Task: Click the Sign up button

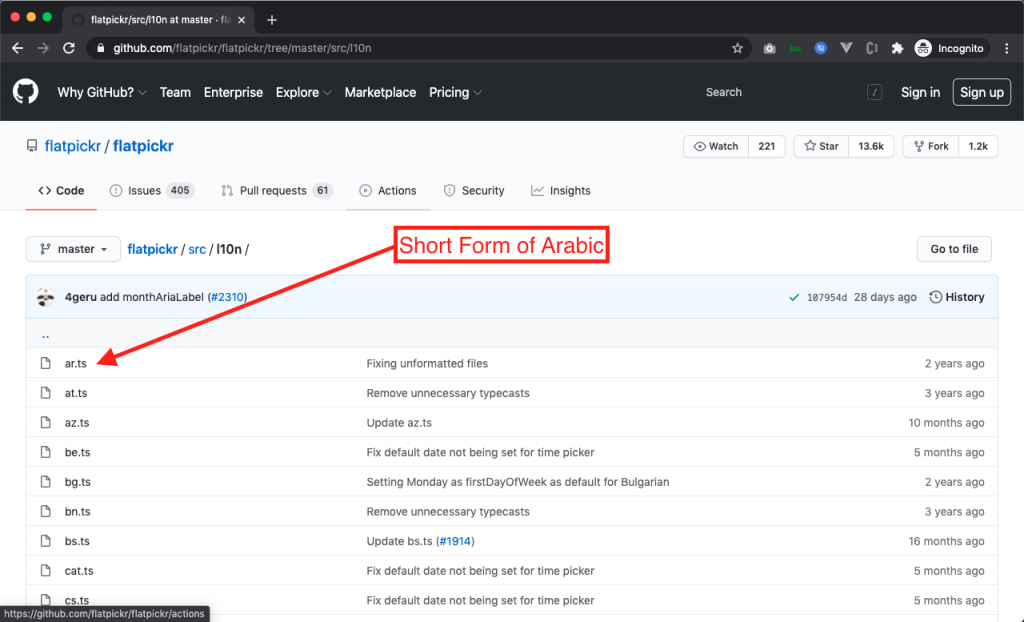Action: (982, 92)
